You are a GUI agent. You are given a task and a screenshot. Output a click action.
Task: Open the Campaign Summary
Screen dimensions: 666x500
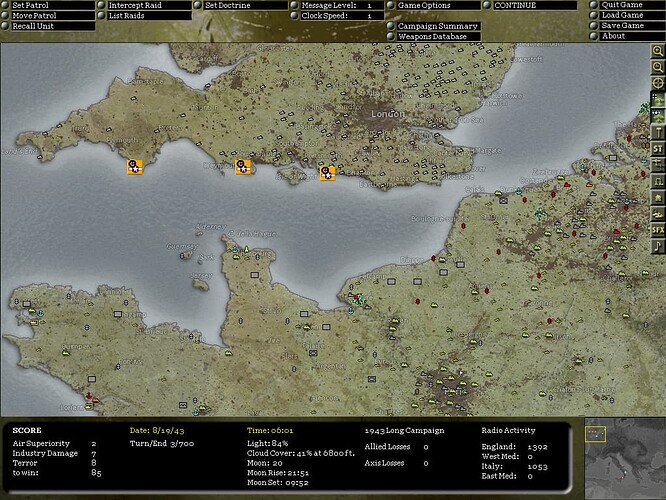click(434, 26)
